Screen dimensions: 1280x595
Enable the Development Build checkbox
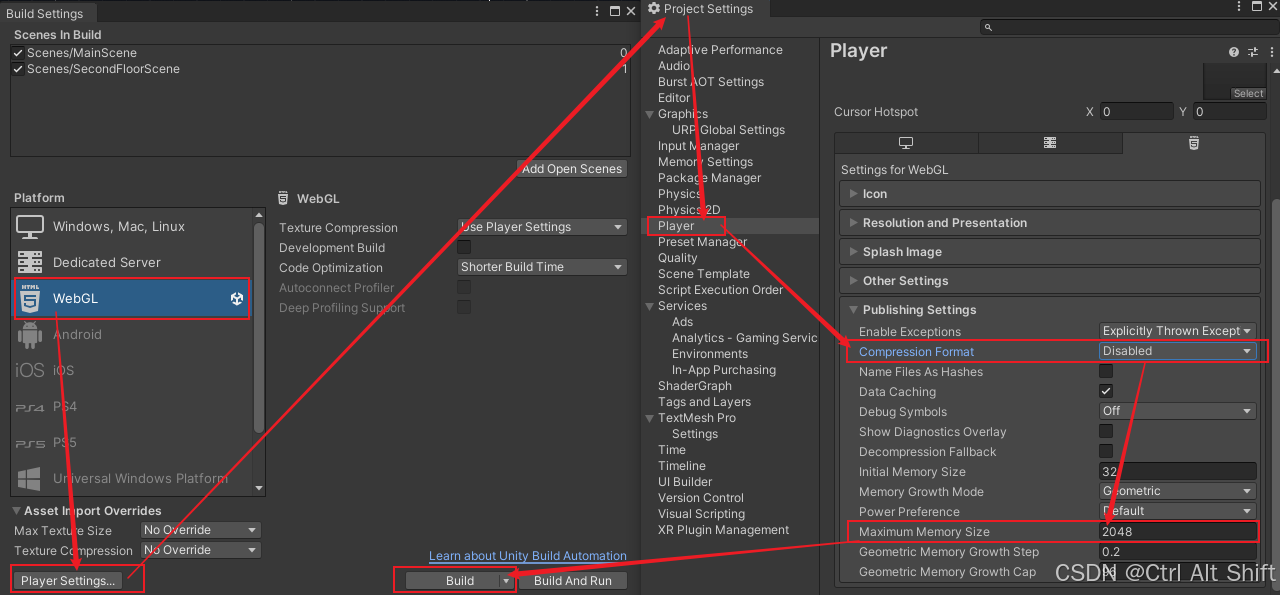(x=464, y=247)
